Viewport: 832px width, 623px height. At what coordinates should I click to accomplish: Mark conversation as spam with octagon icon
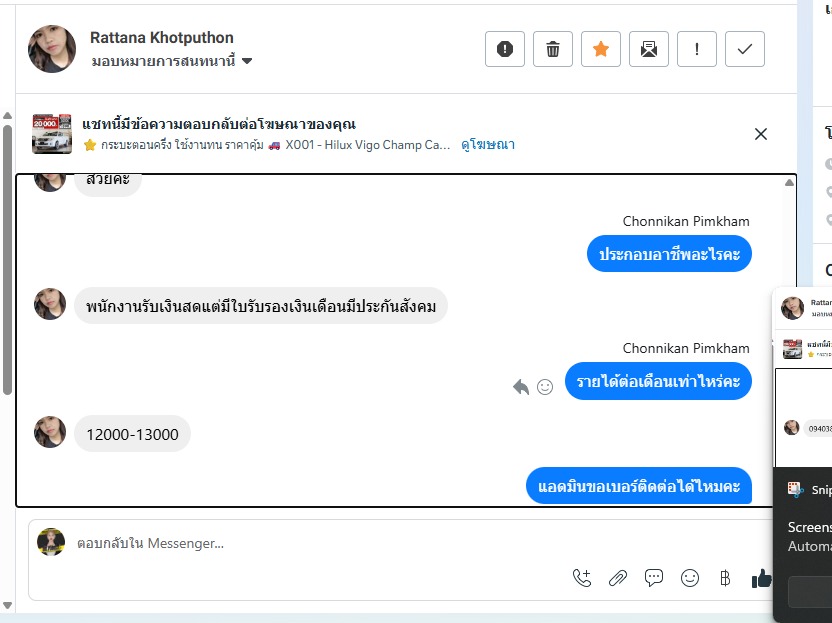505,49
